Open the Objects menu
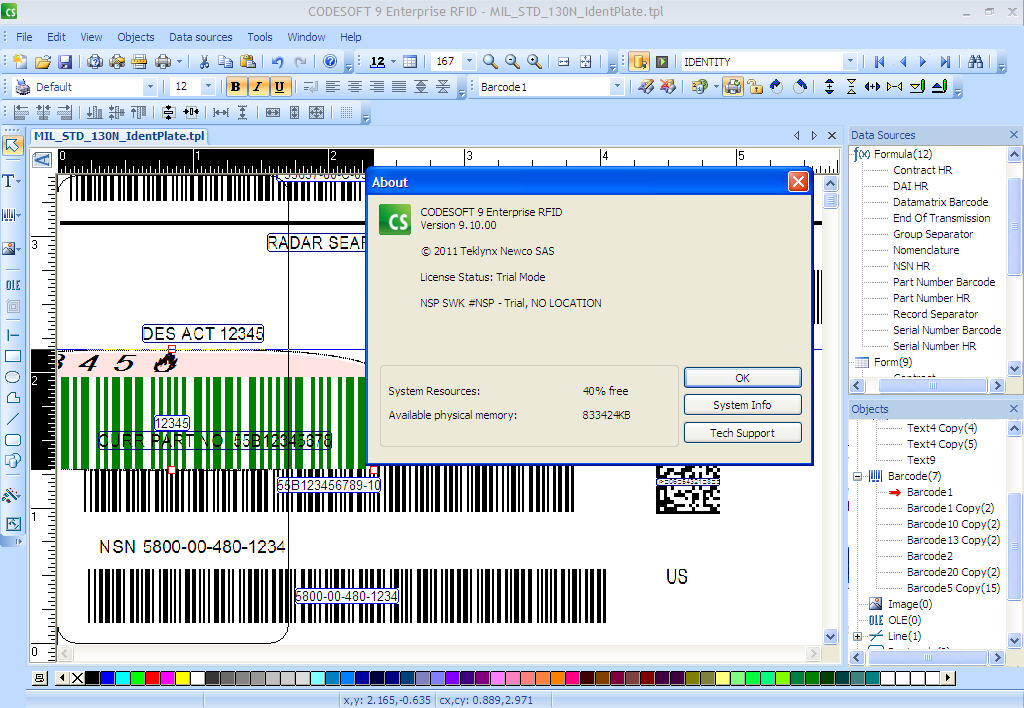 pyautogui.click(x=136, y=37)
